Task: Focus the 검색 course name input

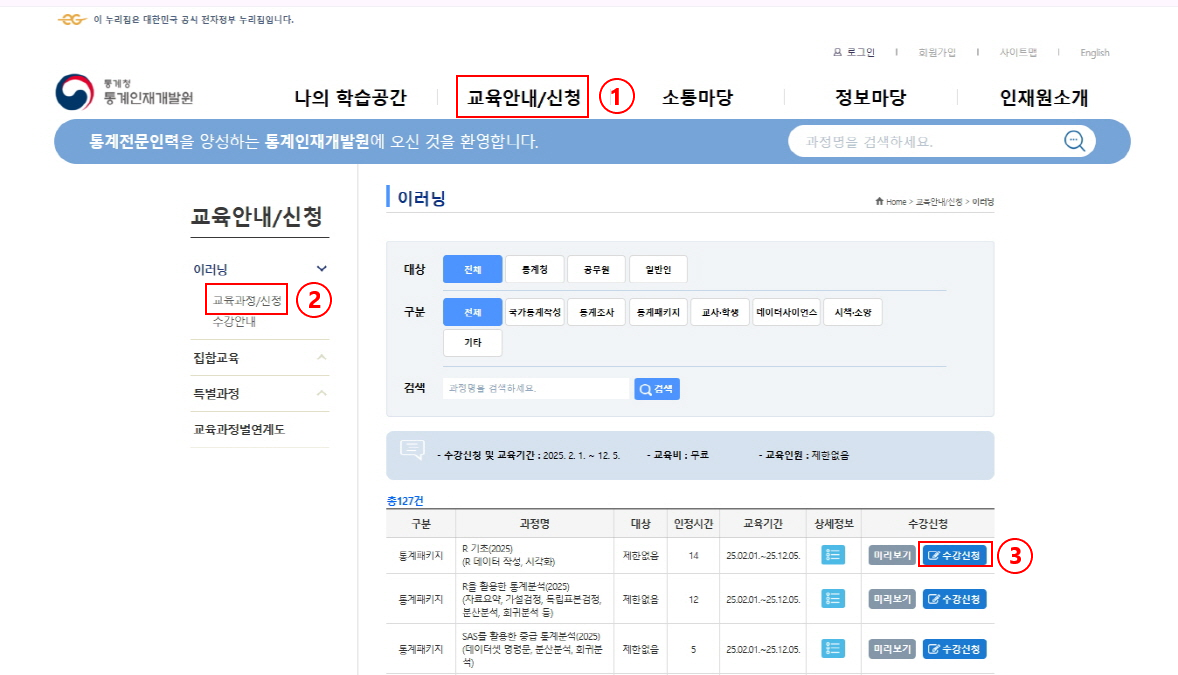Action: 536,389
